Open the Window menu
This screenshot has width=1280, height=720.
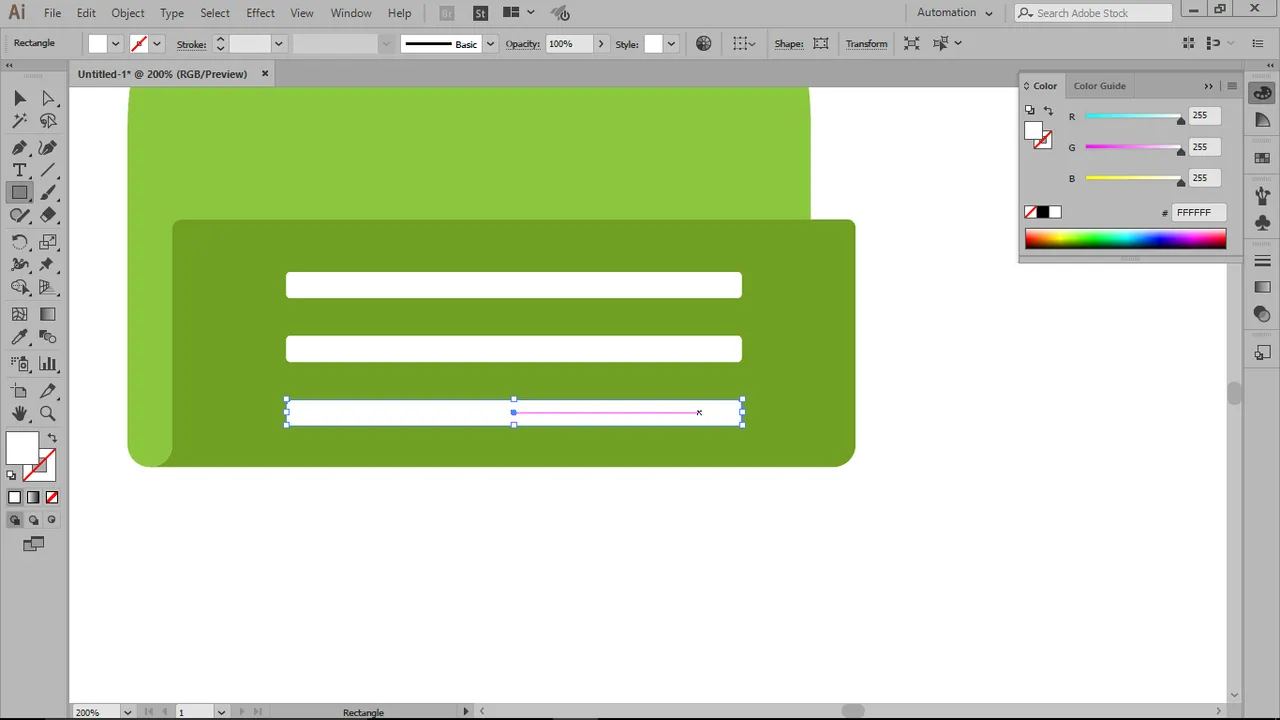pyautogui.click(x=351, y=13)
